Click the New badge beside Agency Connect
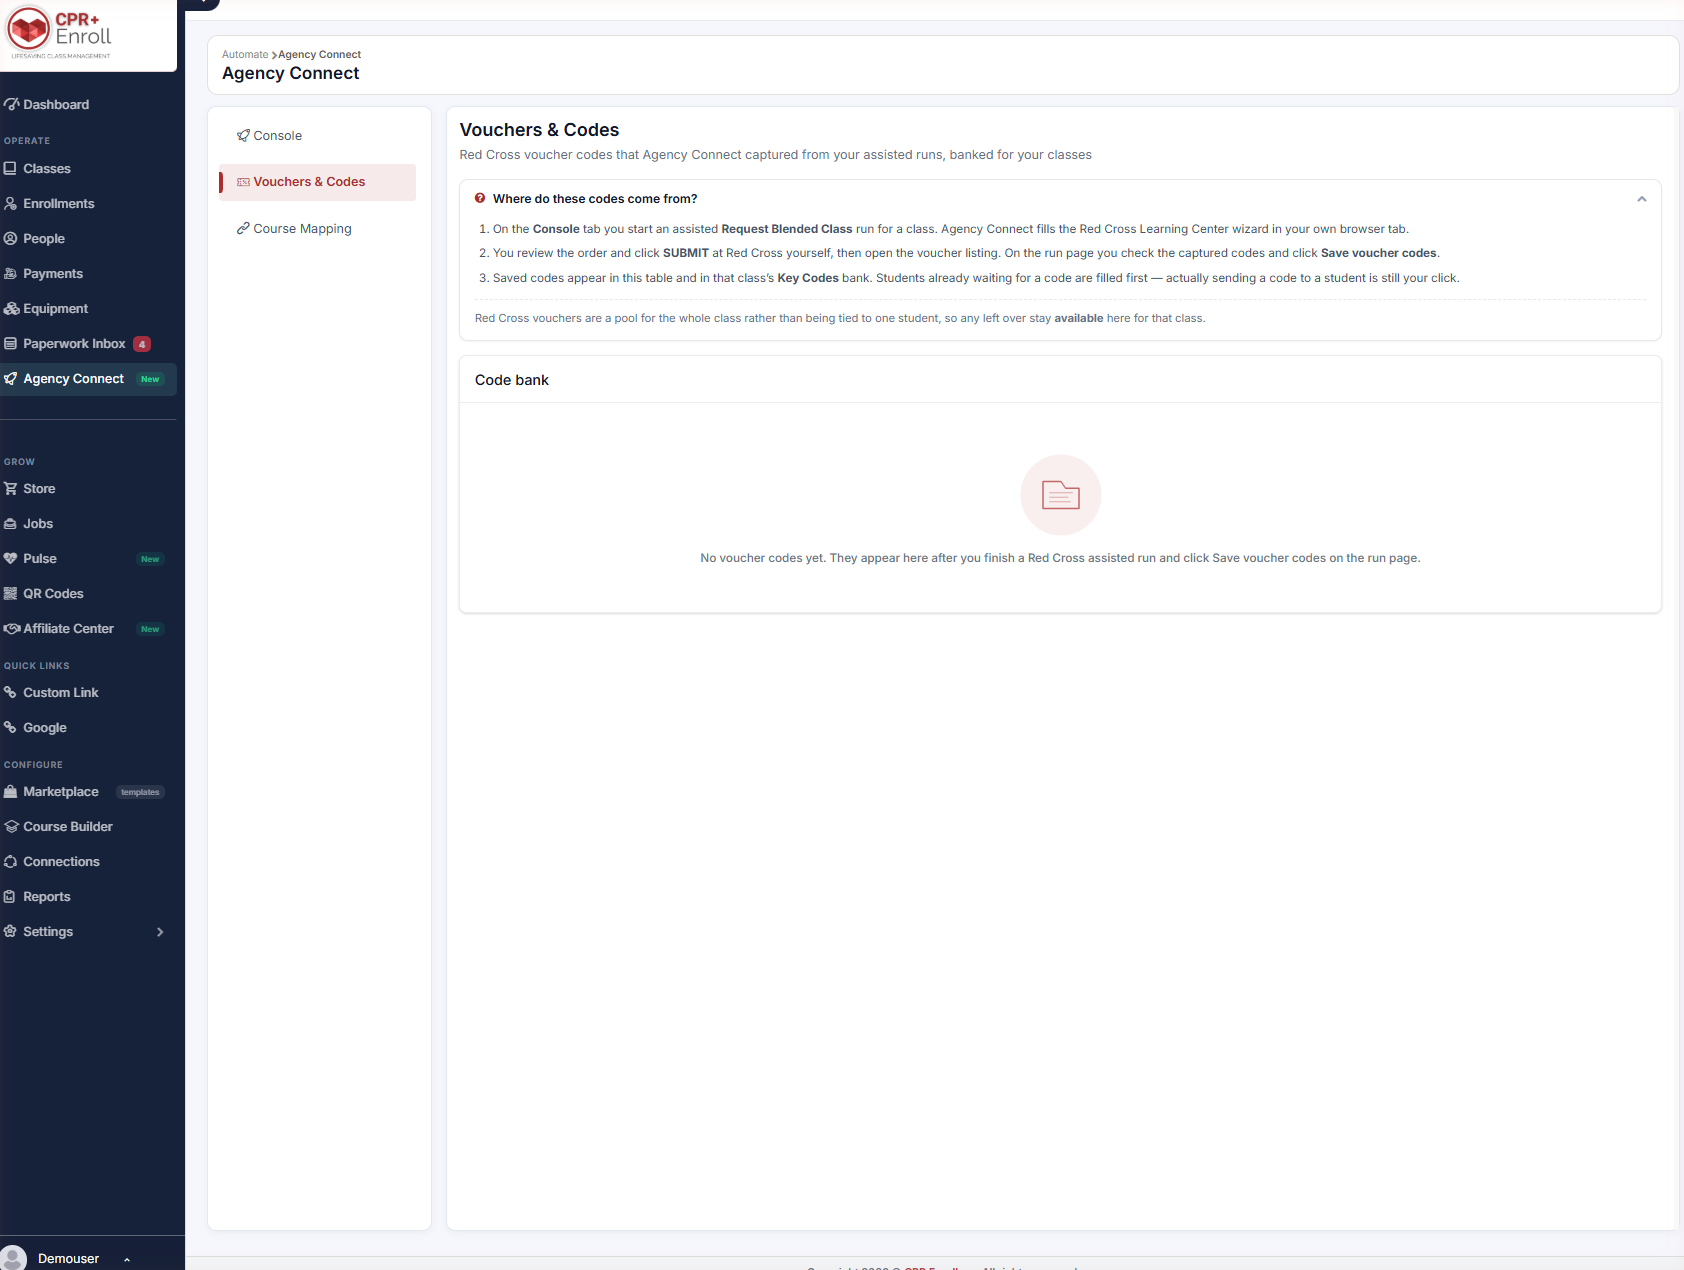The height and width of the screenshot is (1270, 1684). [x=150, y=379]
